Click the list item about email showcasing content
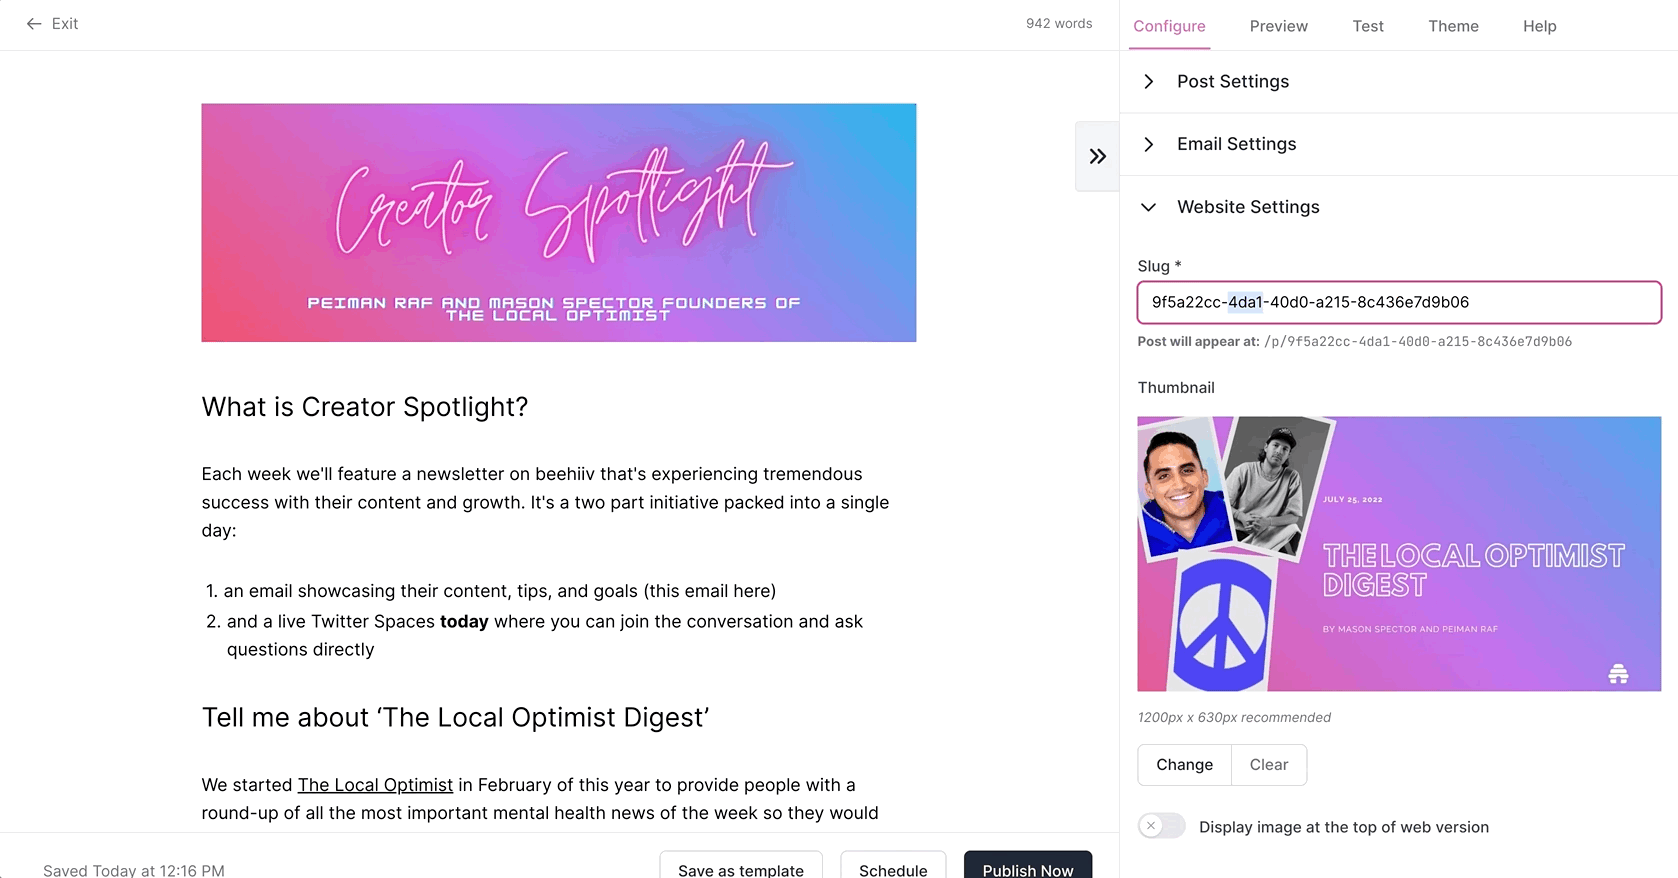This screenshot has height=878, width=1678. click(500, 591)
